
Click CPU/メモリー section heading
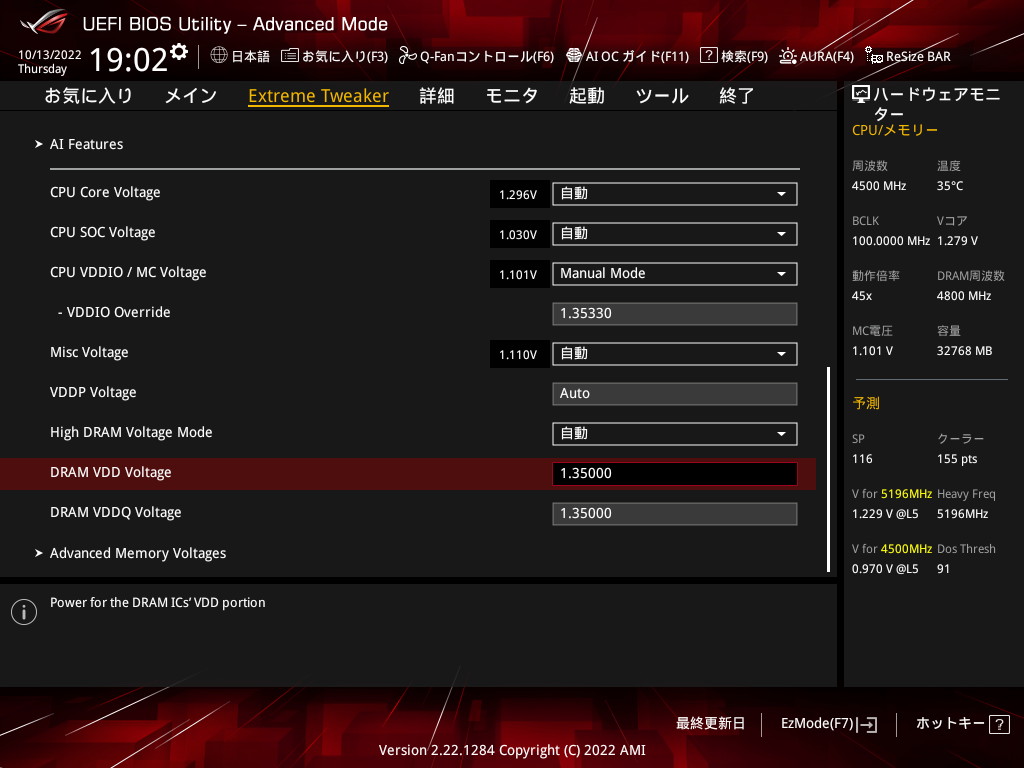tap(895, 130)
